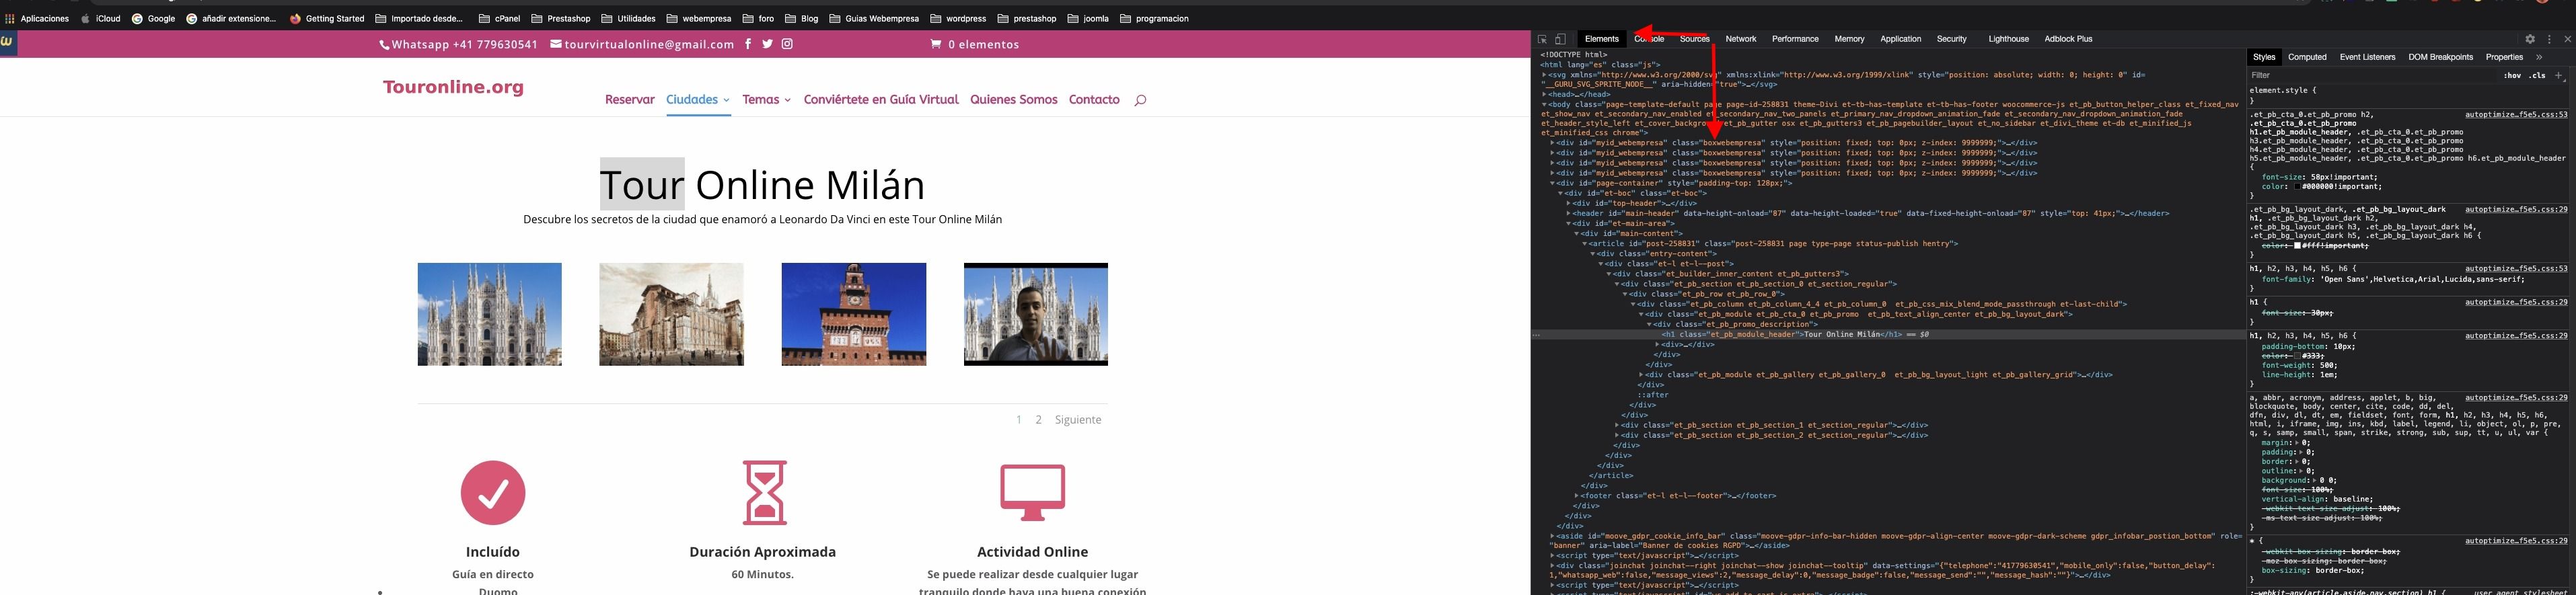Open the Prestashop bookmarks folder
This screenshot has height=595, width=2576.
[x=561, y=18]
